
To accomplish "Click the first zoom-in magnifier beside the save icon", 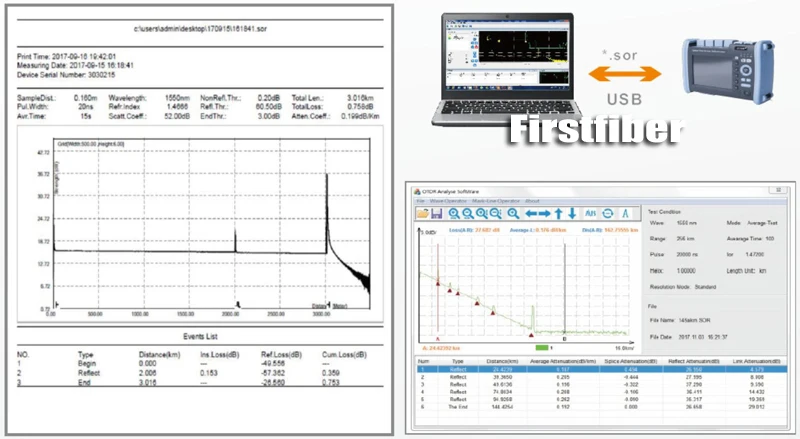I will 454,213.
